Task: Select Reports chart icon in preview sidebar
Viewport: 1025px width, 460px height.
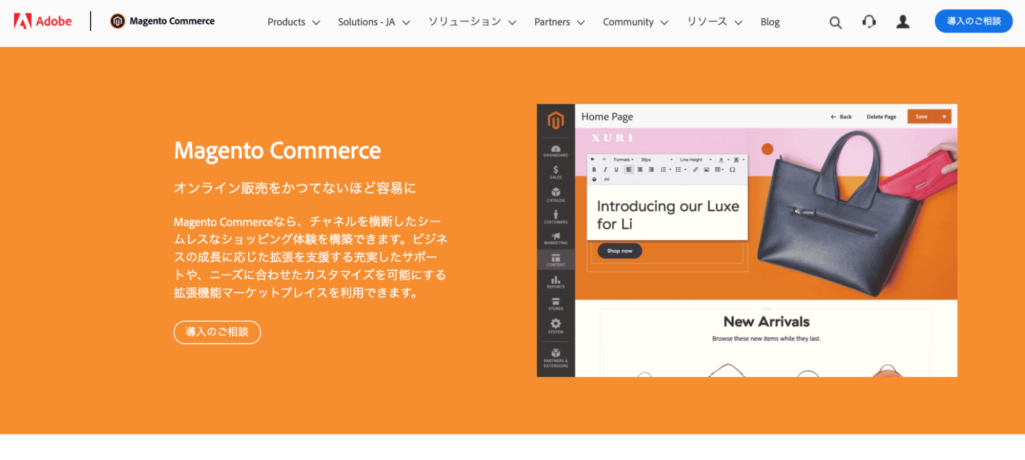Action: tap(556, 282)
